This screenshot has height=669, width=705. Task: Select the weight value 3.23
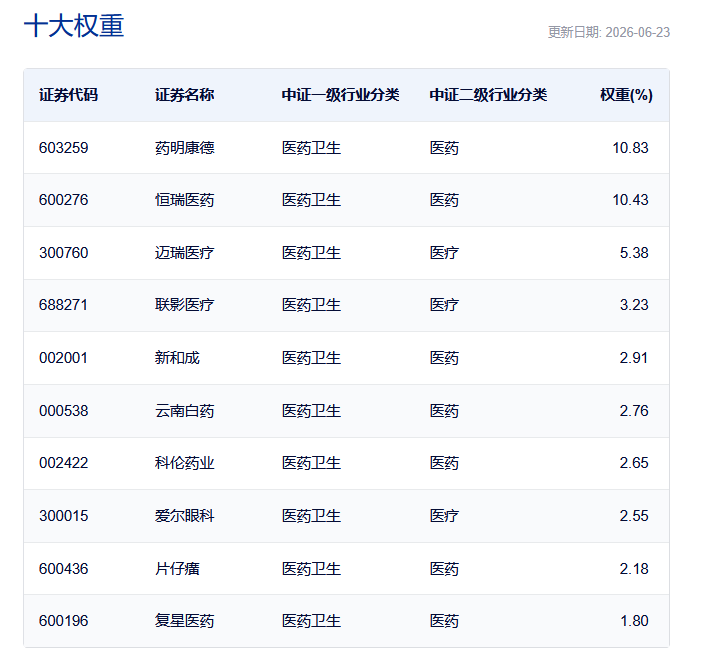(x=634, y=305)
